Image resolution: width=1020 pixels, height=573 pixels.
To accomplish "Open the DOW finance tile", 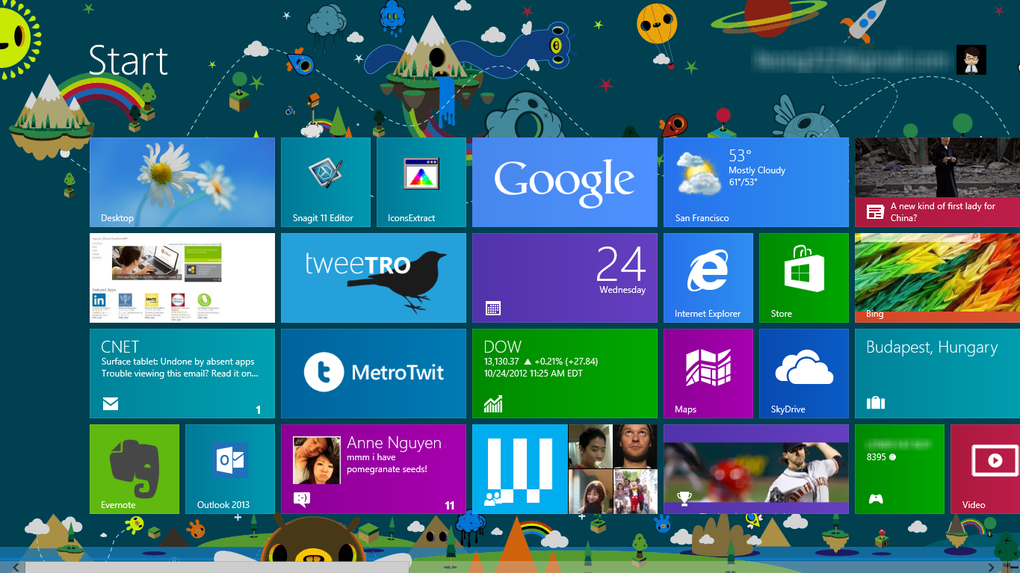I will pyautogui.click(x=565, y=373).
